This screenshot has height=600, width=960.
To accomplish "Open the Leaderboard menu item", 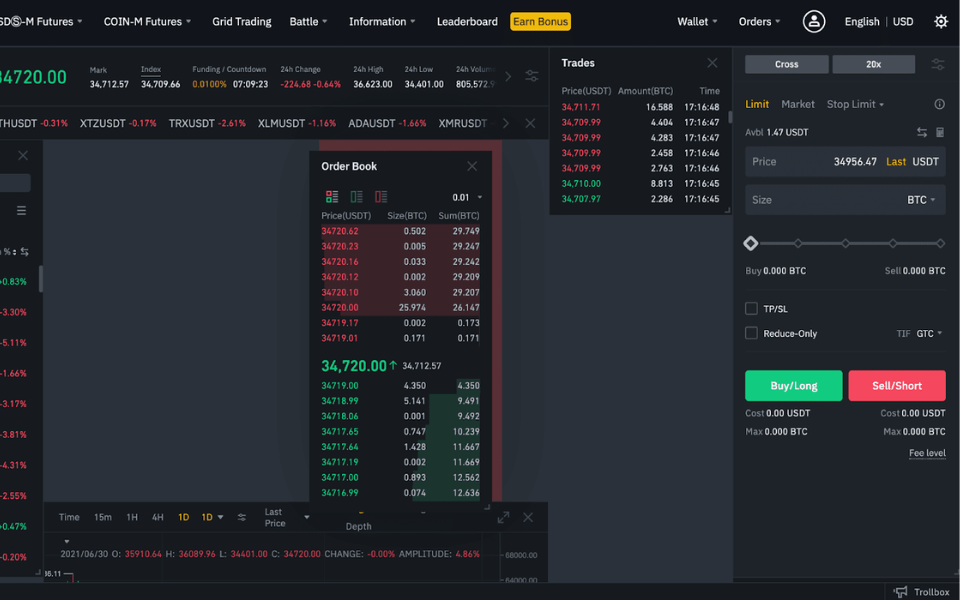I will point(467,21).
